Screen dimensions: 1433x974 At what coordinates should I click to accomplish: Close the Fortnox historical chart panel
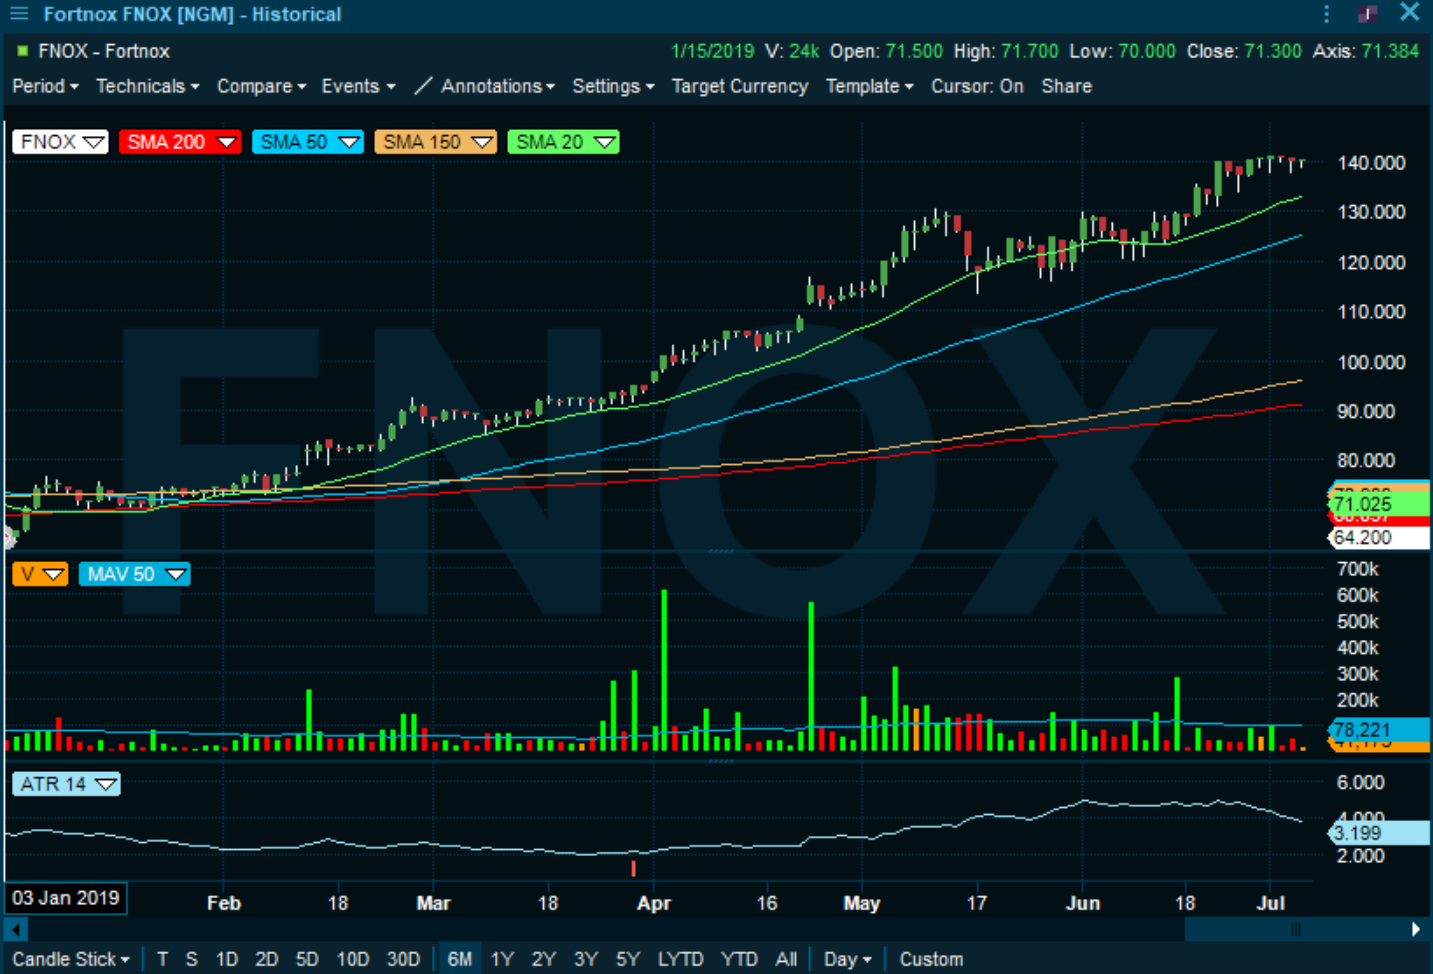pos(1409,12)
